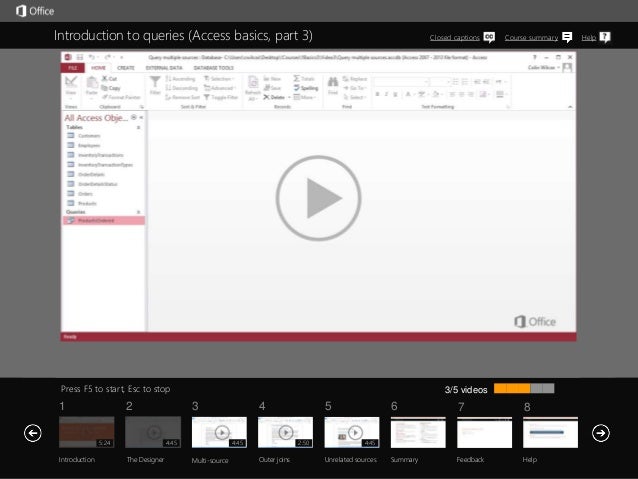The width and height of the screenshot is (638, 479).
Task: Select the highlighted query under Queries
Action: coord(103,221)
